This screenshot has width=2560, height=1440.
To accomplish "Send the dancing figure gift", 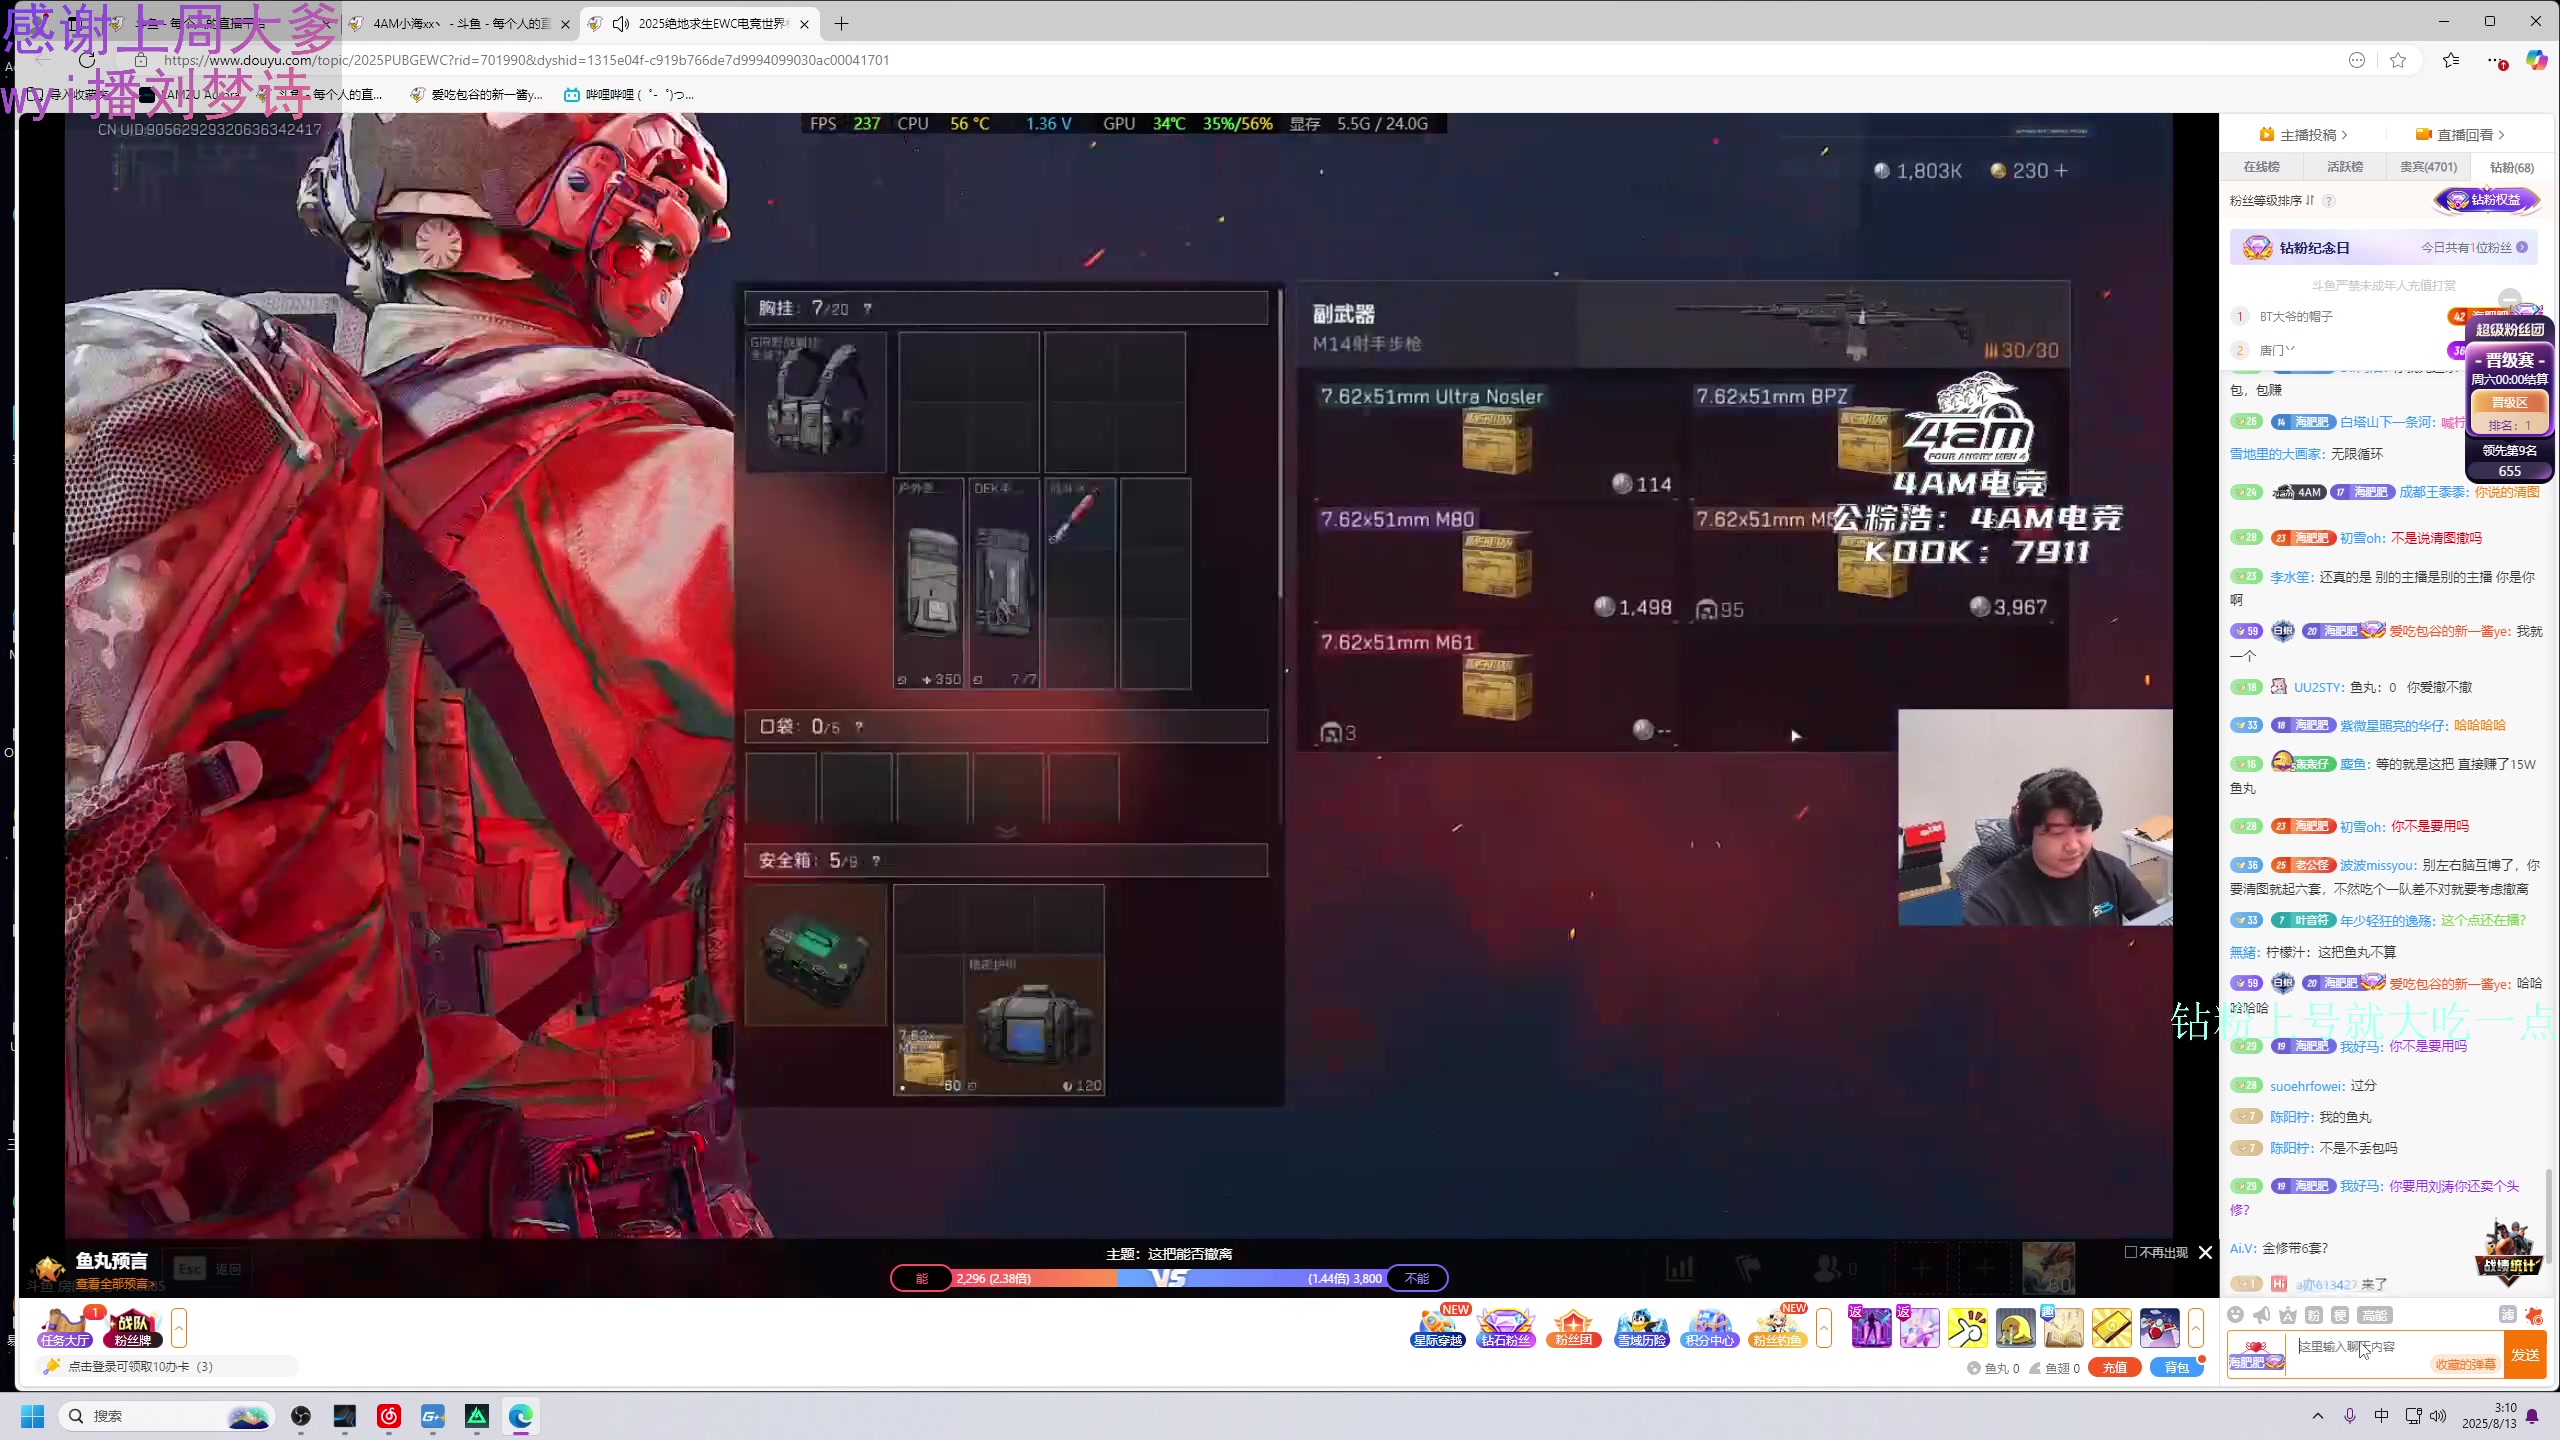I will point(1871,1328).
